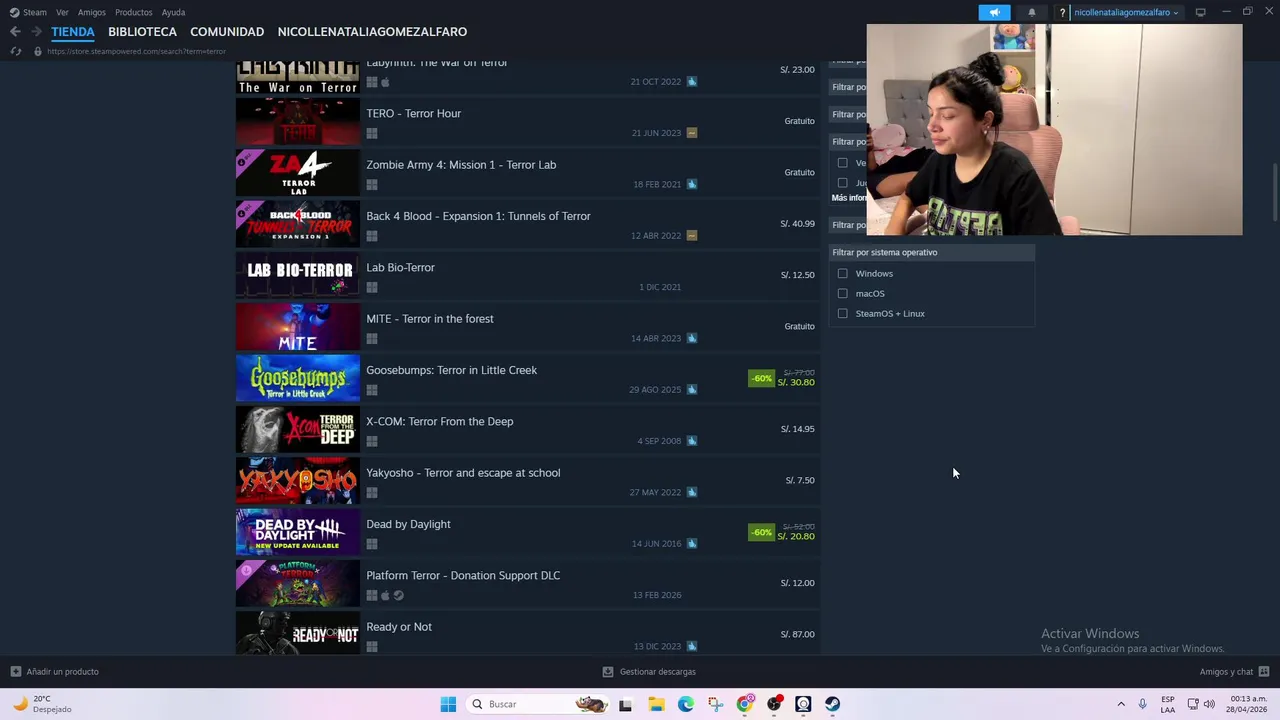Click Steam Deck verified icon on Dead by Daylight

692,544
